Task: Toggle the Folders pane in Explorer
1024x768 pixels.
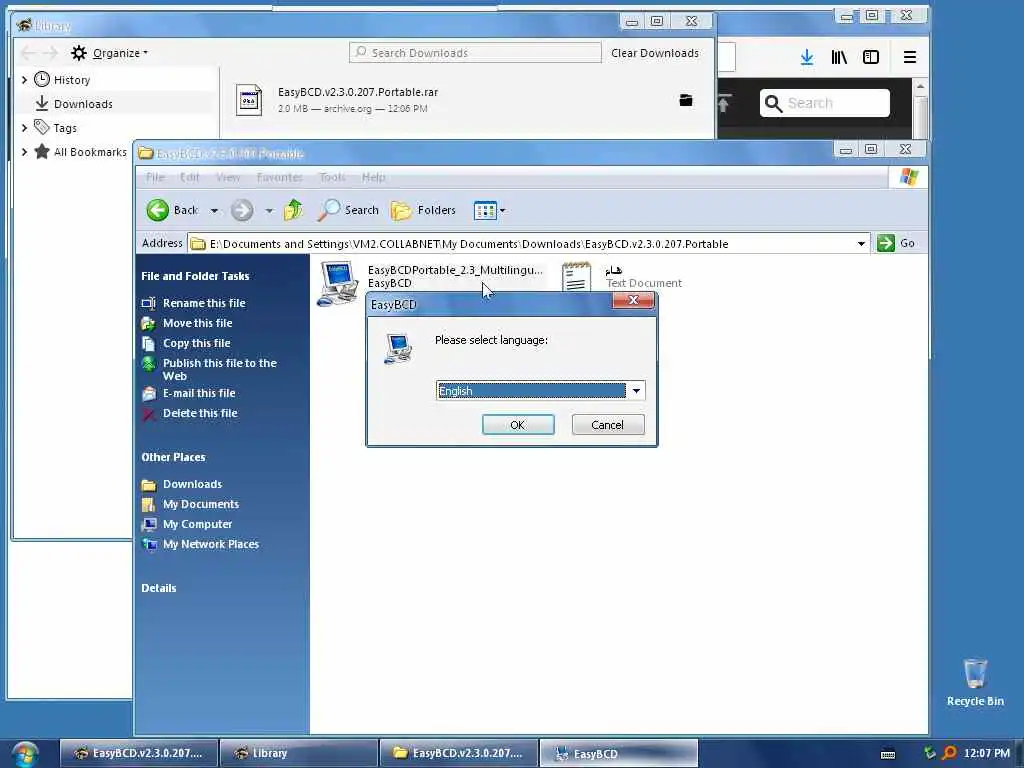Action: (x=423, y=210)
